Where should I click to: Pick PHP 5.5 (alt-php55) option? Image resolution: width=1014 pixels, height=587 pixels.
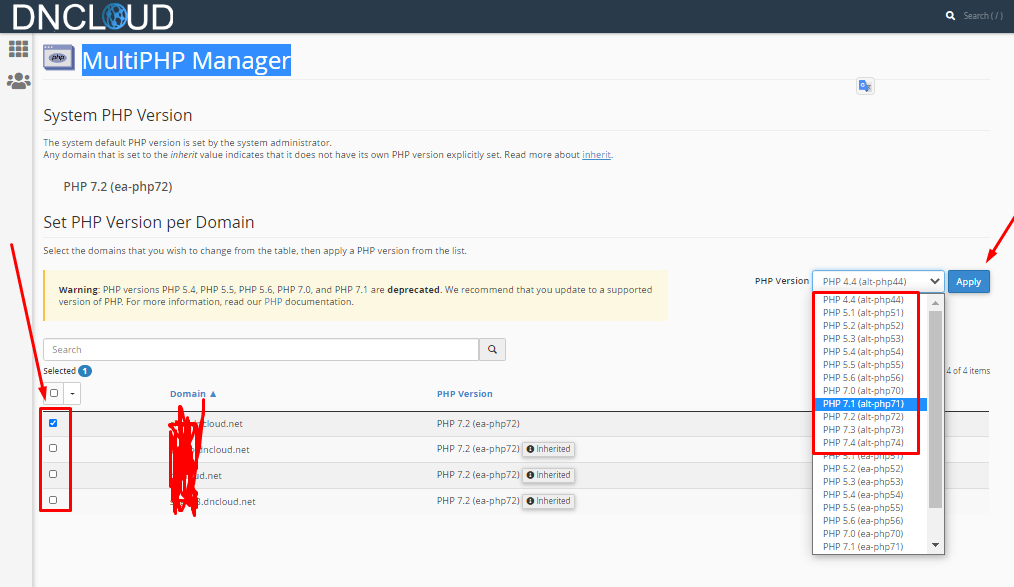[x=863, y=365]
